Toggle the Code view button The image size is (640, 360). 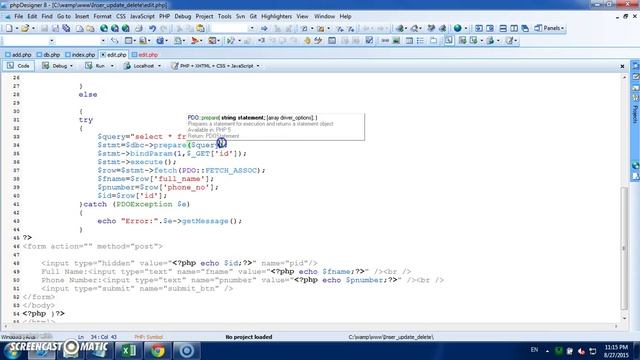tap(18, 66)
